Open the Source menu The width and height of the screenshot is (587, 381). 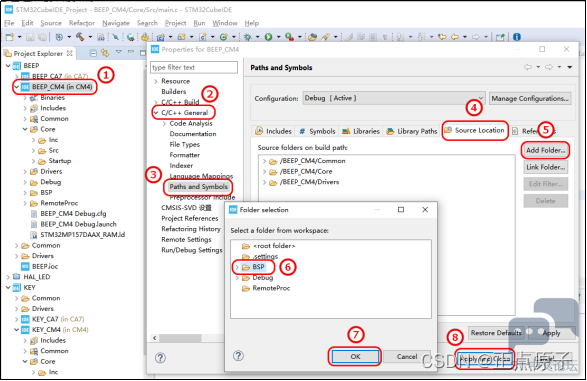(x=51, y=23)
